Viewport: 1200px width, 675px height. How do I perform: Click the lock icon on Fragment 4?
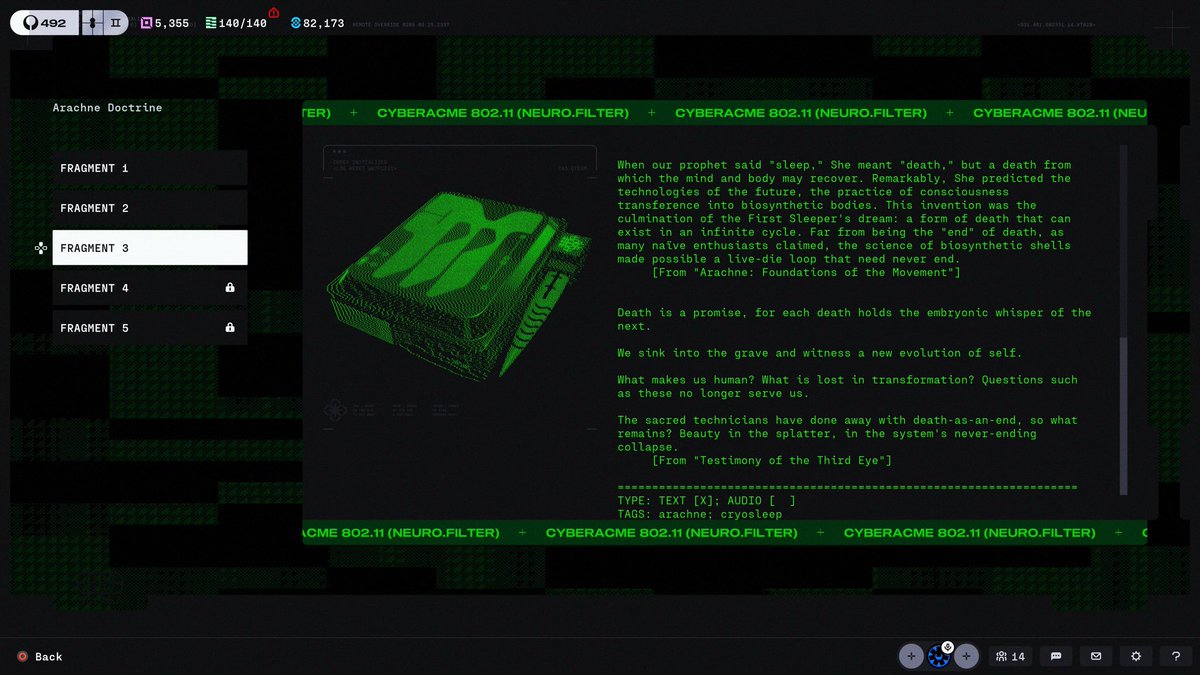[x=230, y=288]
